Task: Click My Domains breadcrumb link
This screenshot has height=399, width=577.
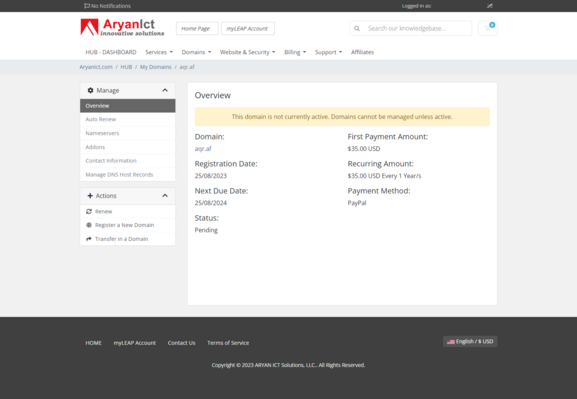Action: [x=156, y=67]
